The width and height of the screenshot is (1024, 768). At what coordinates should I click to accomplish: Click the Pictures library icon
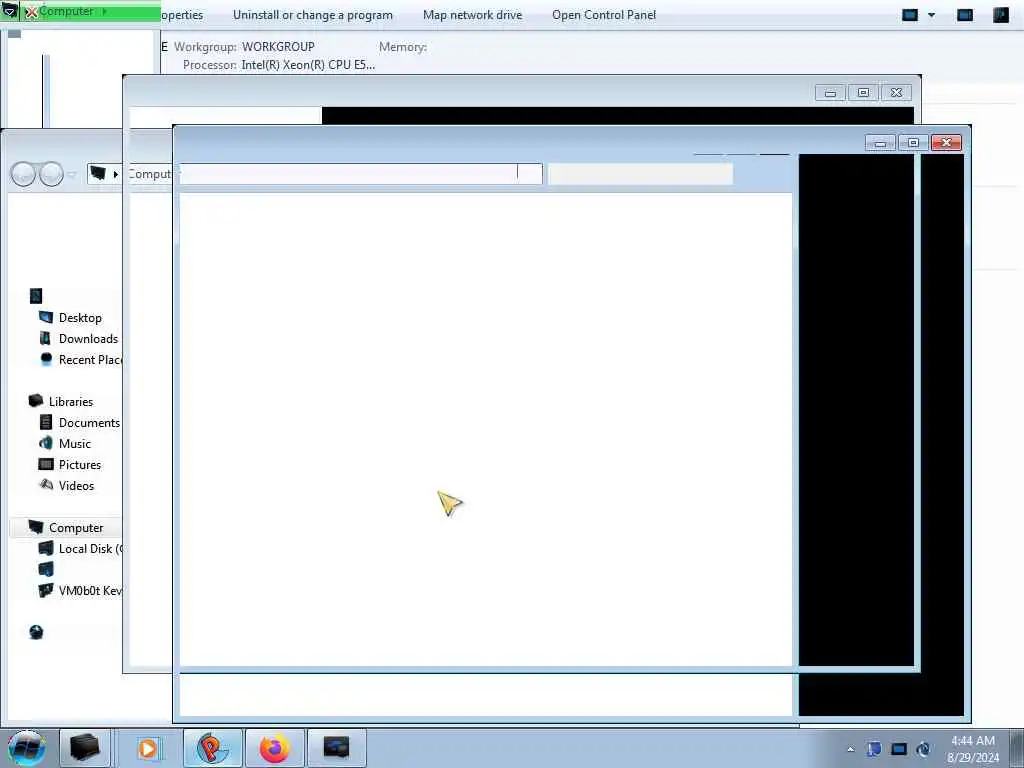[x=46, y=464]
